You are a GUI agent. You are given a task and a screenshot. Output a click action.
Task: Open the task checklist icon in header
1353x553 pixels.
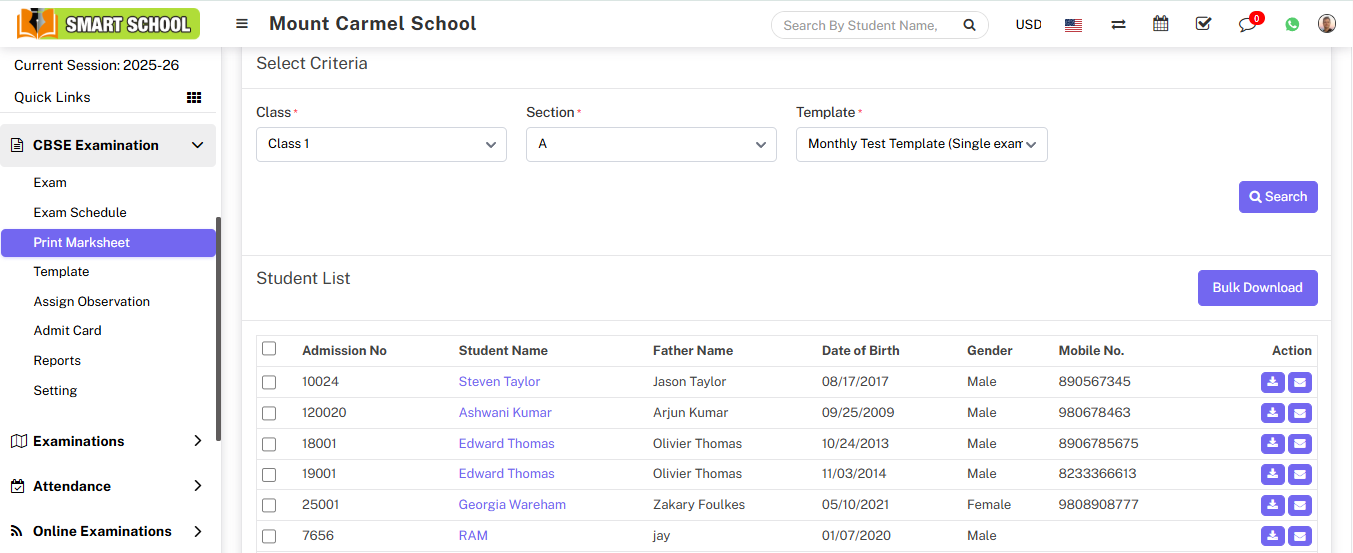tap(1203, 24)
